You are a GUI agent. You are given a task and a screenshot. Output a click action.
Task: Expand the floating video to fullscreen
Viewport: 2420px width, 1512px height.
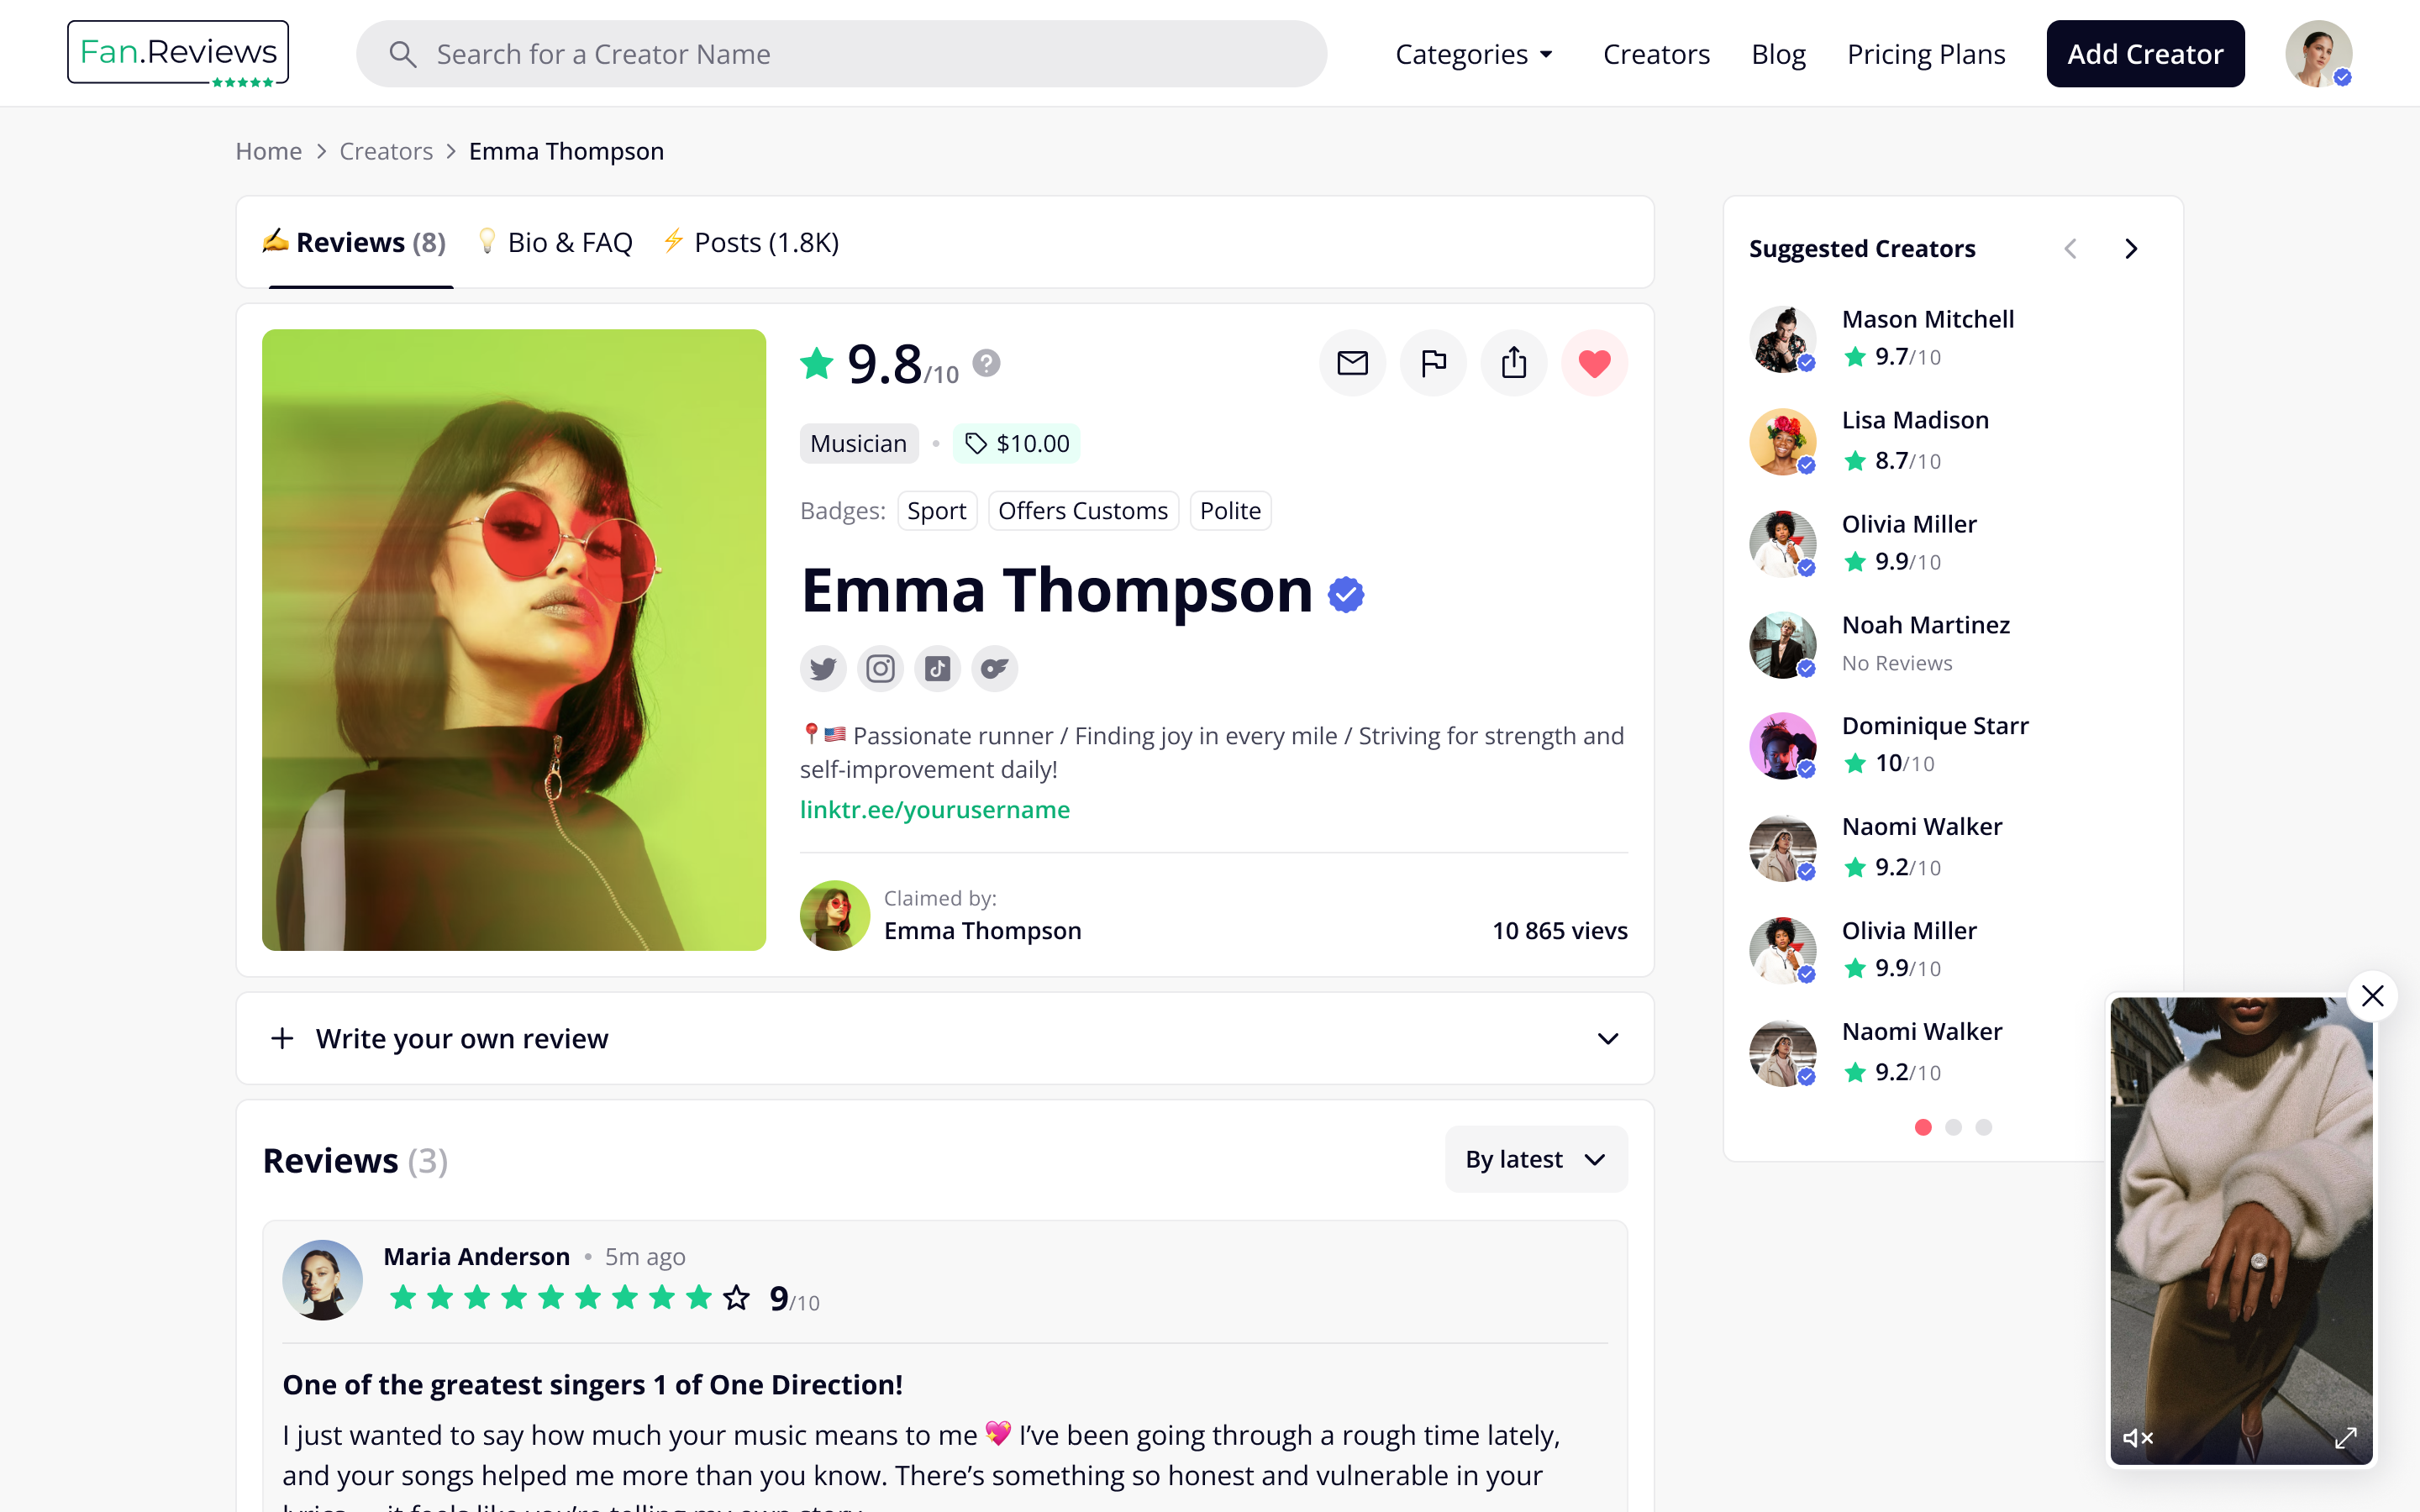click(2347, 1437)
